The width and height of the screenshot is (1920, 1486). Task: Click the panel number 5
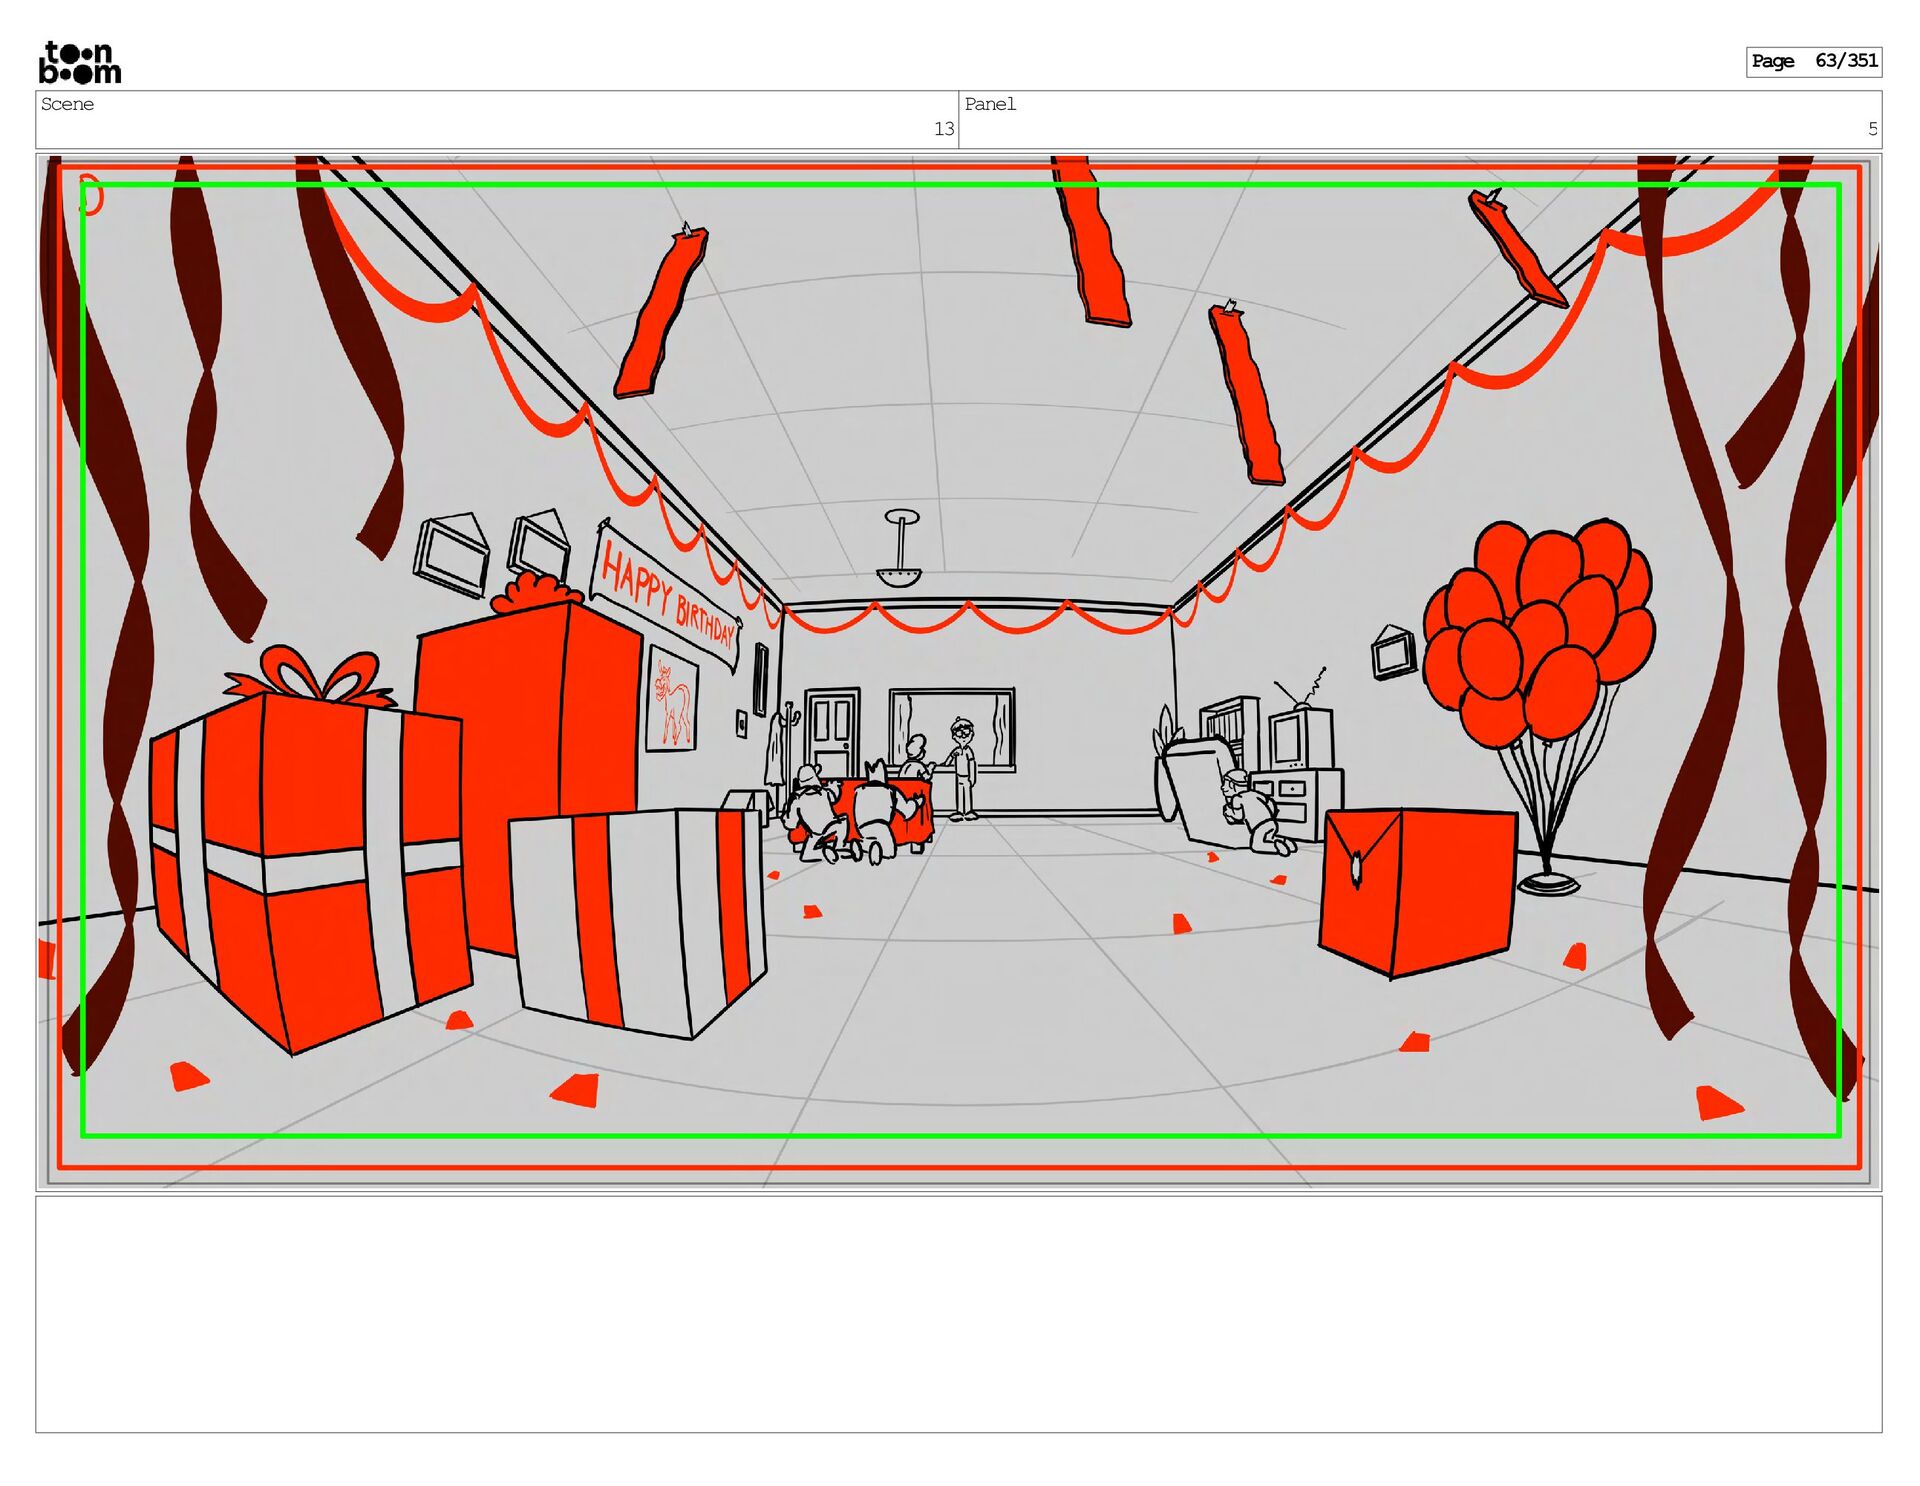(1872, 129)
